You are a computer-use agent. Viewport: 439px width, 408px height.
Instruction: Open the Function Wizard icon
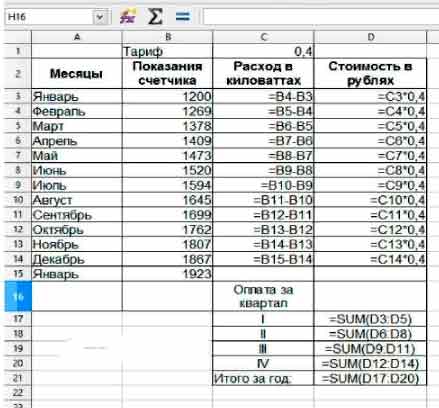(x=128, y=16)
